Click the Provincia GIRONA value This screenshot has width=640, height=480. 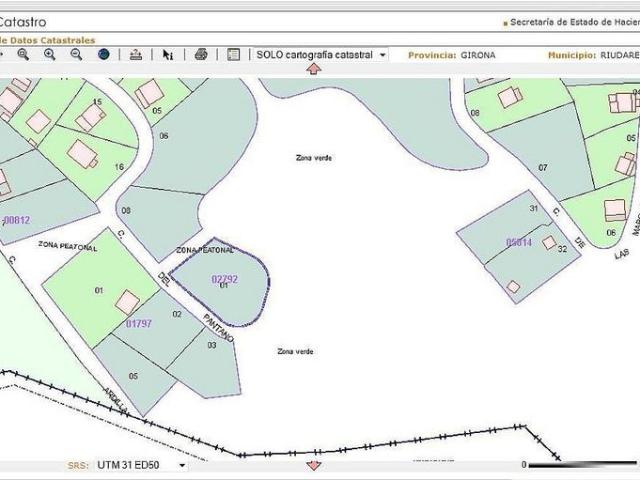click(x=478, y=55)
